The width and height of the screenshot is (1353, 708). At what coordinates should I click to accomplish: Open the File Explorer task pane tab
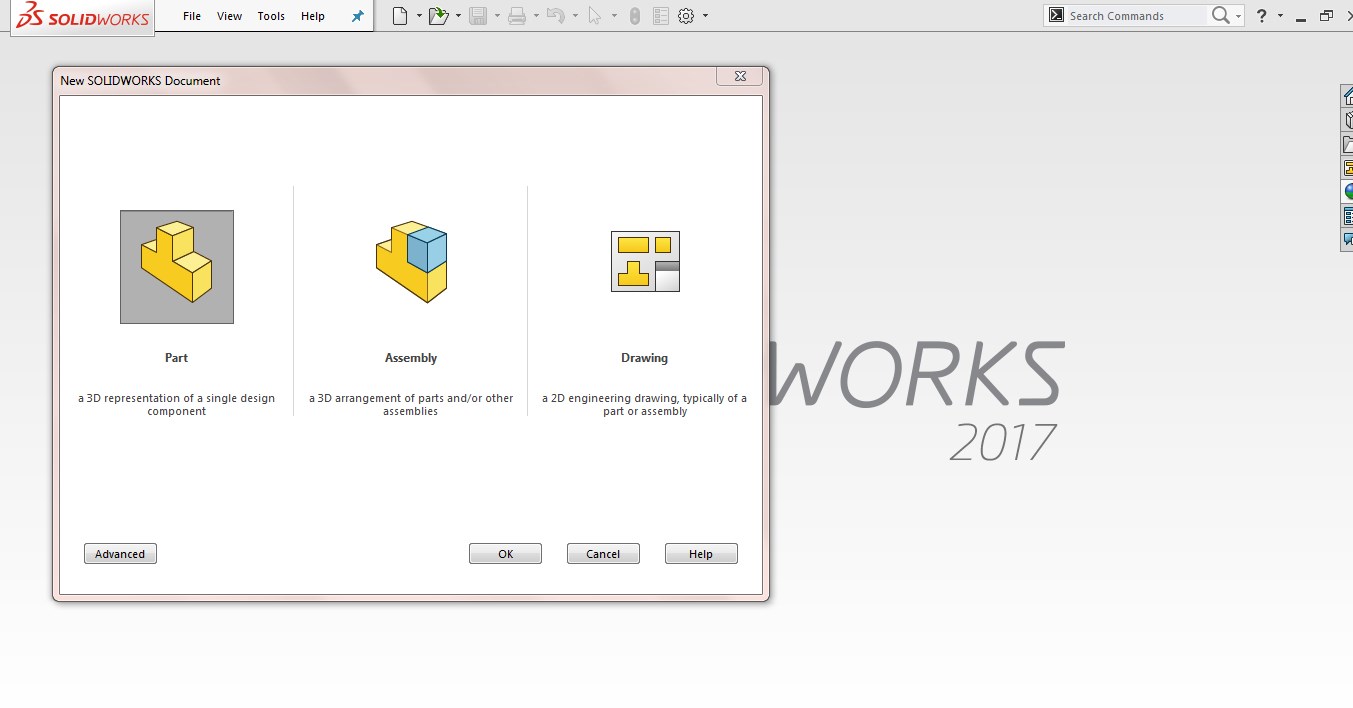[1348, 144]
